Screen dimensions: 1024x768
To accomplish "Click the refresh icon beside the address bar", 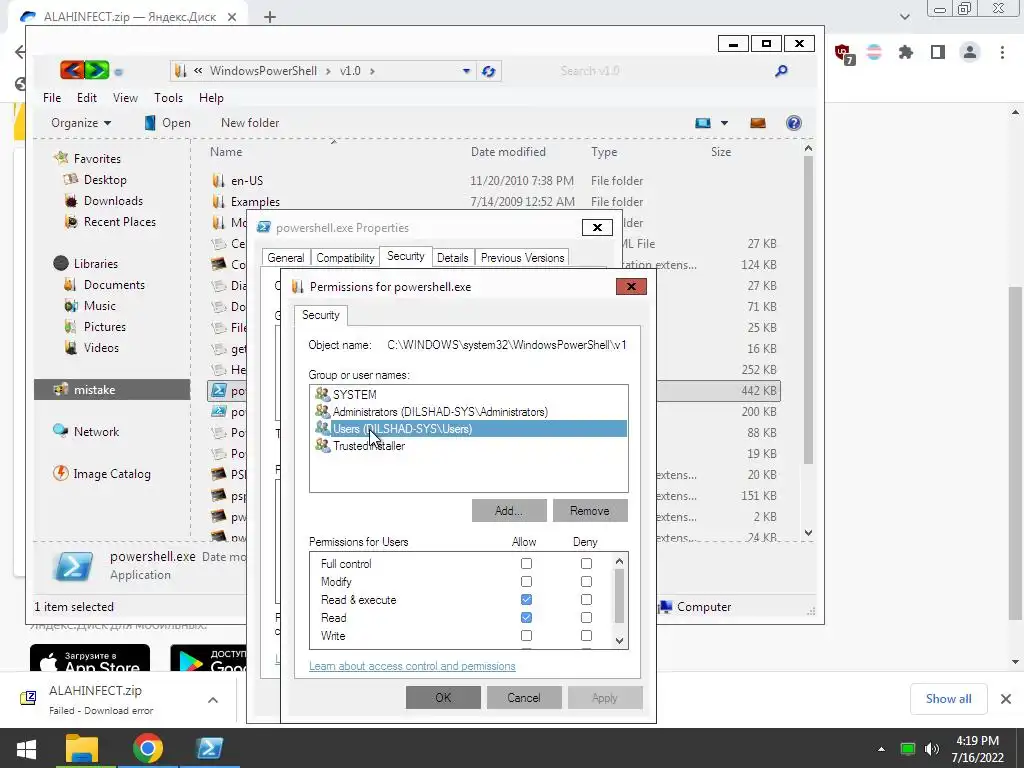I will click(488, 71).
